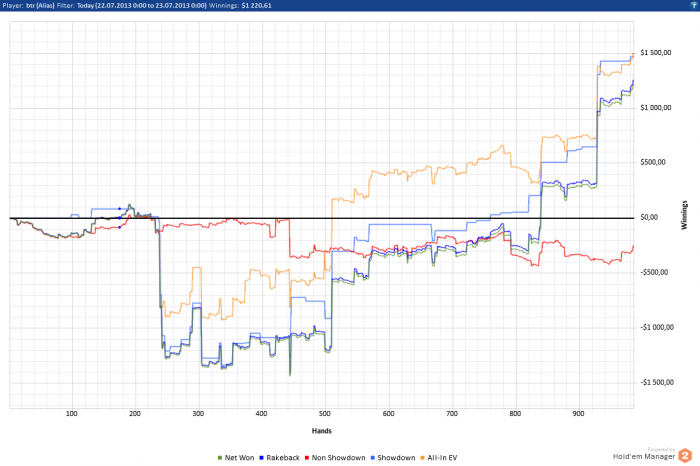This screenshot has height=466, width=700.
Task: Click the 300 hands x-axis label
Action: [x=198, y=414]
